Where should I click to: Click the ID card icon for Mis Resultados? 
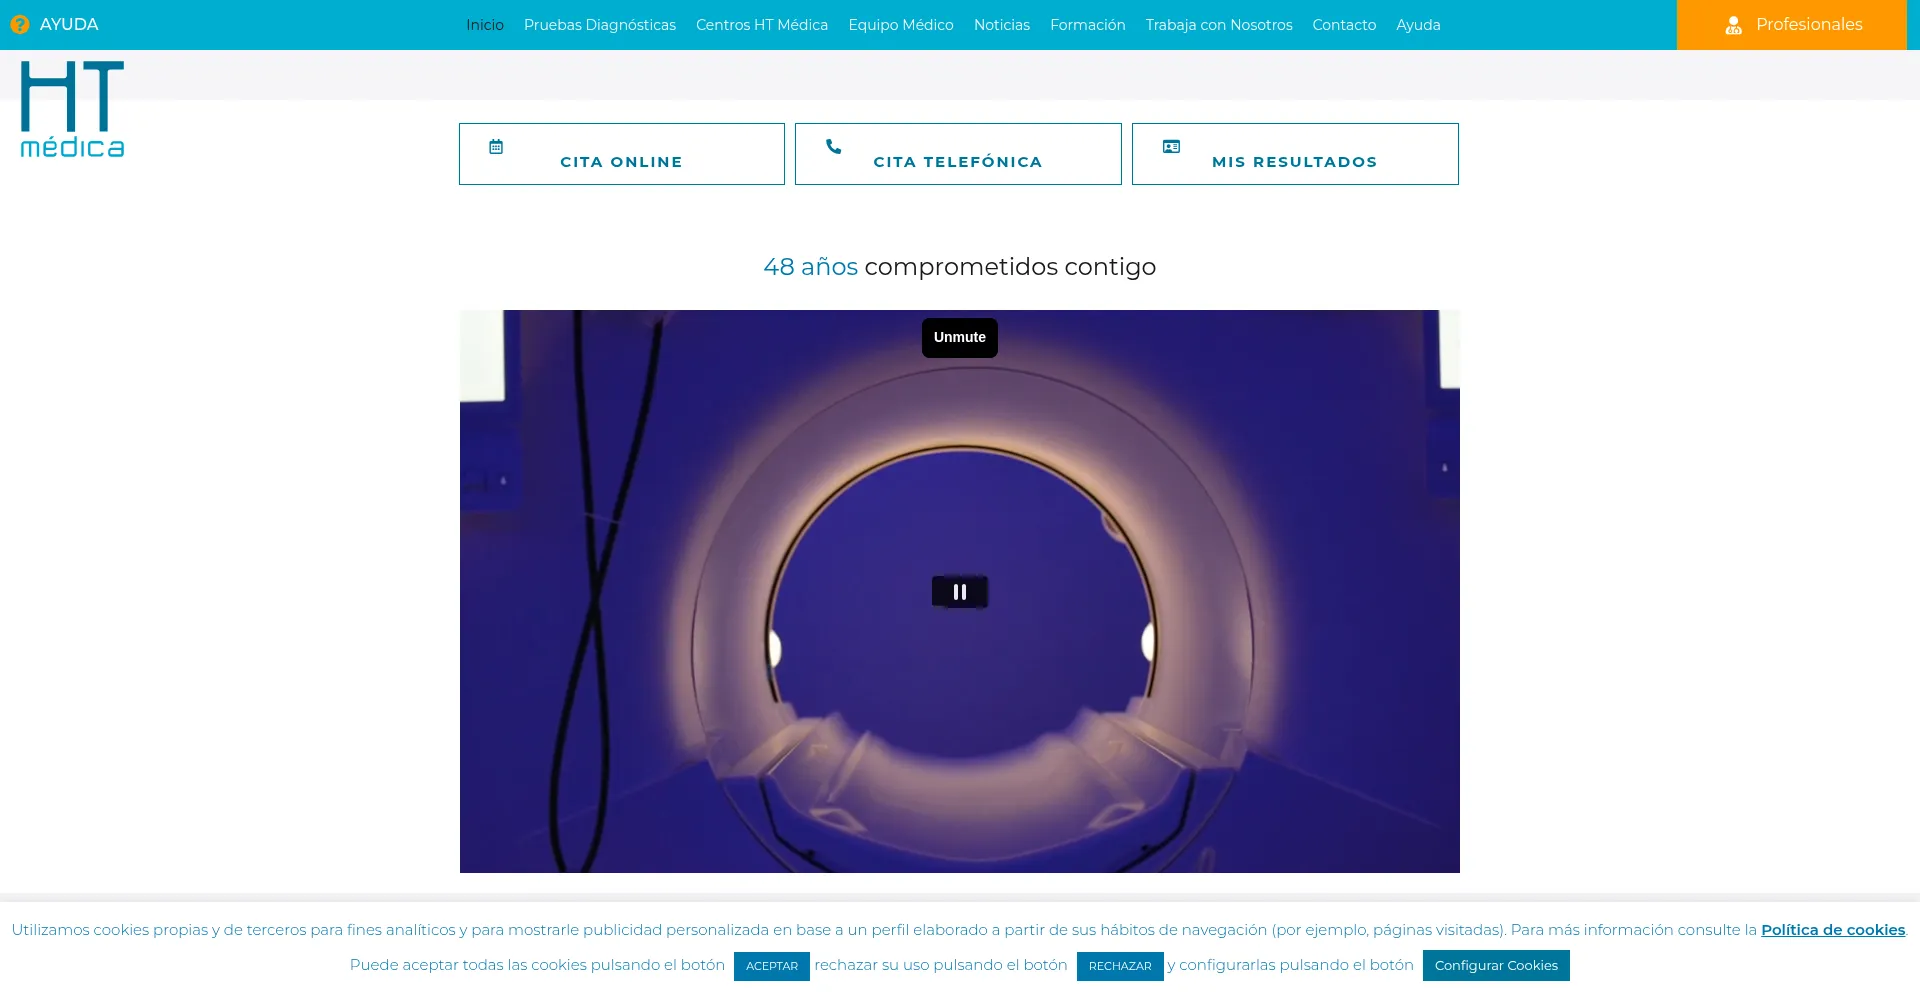point(1170,146)
